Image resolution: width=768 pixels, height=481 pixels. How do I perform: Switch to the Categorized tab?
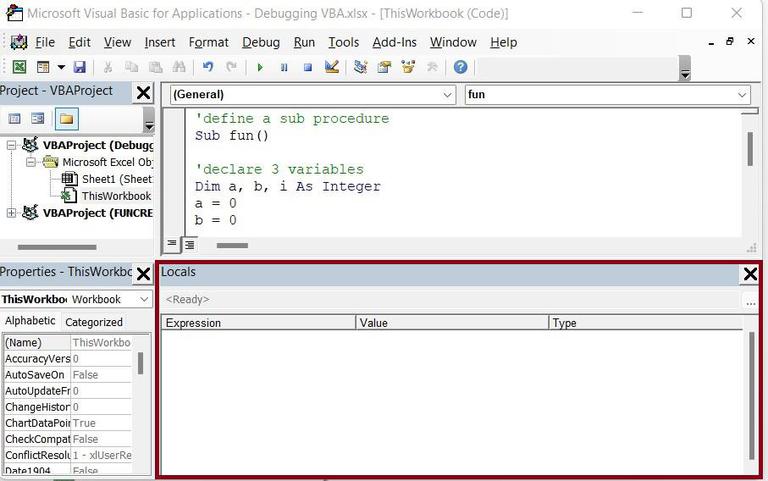pyautogui.click(x=94, y=322)
